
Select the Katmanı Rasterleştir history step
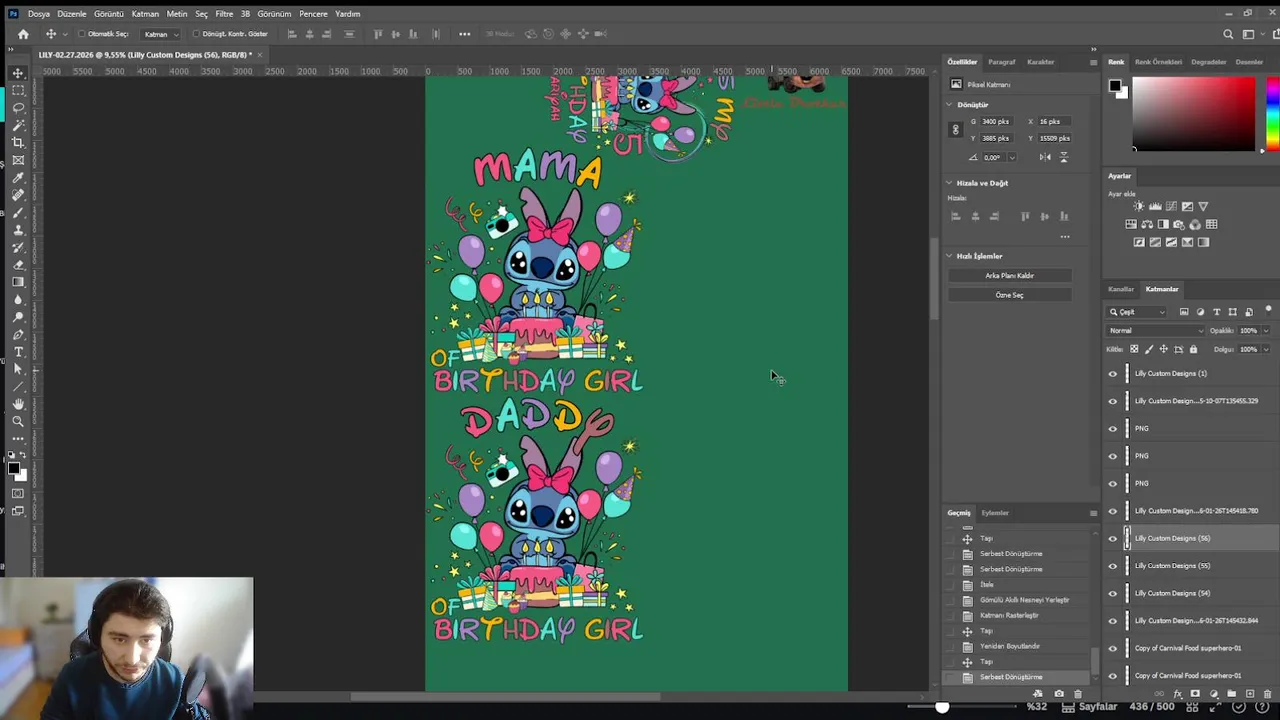pos(1009,615)
